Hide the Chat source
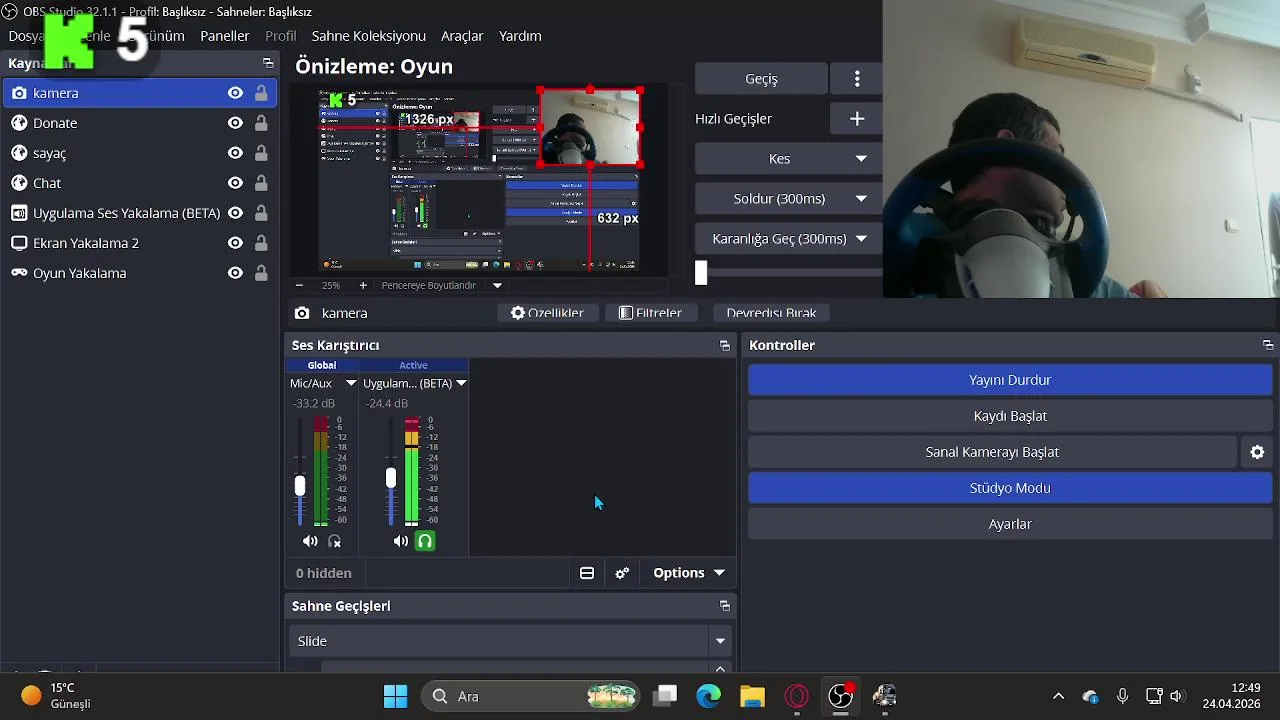Image resolution: width=1280 pixels, height=720 pixels. (x=235, y=183)
